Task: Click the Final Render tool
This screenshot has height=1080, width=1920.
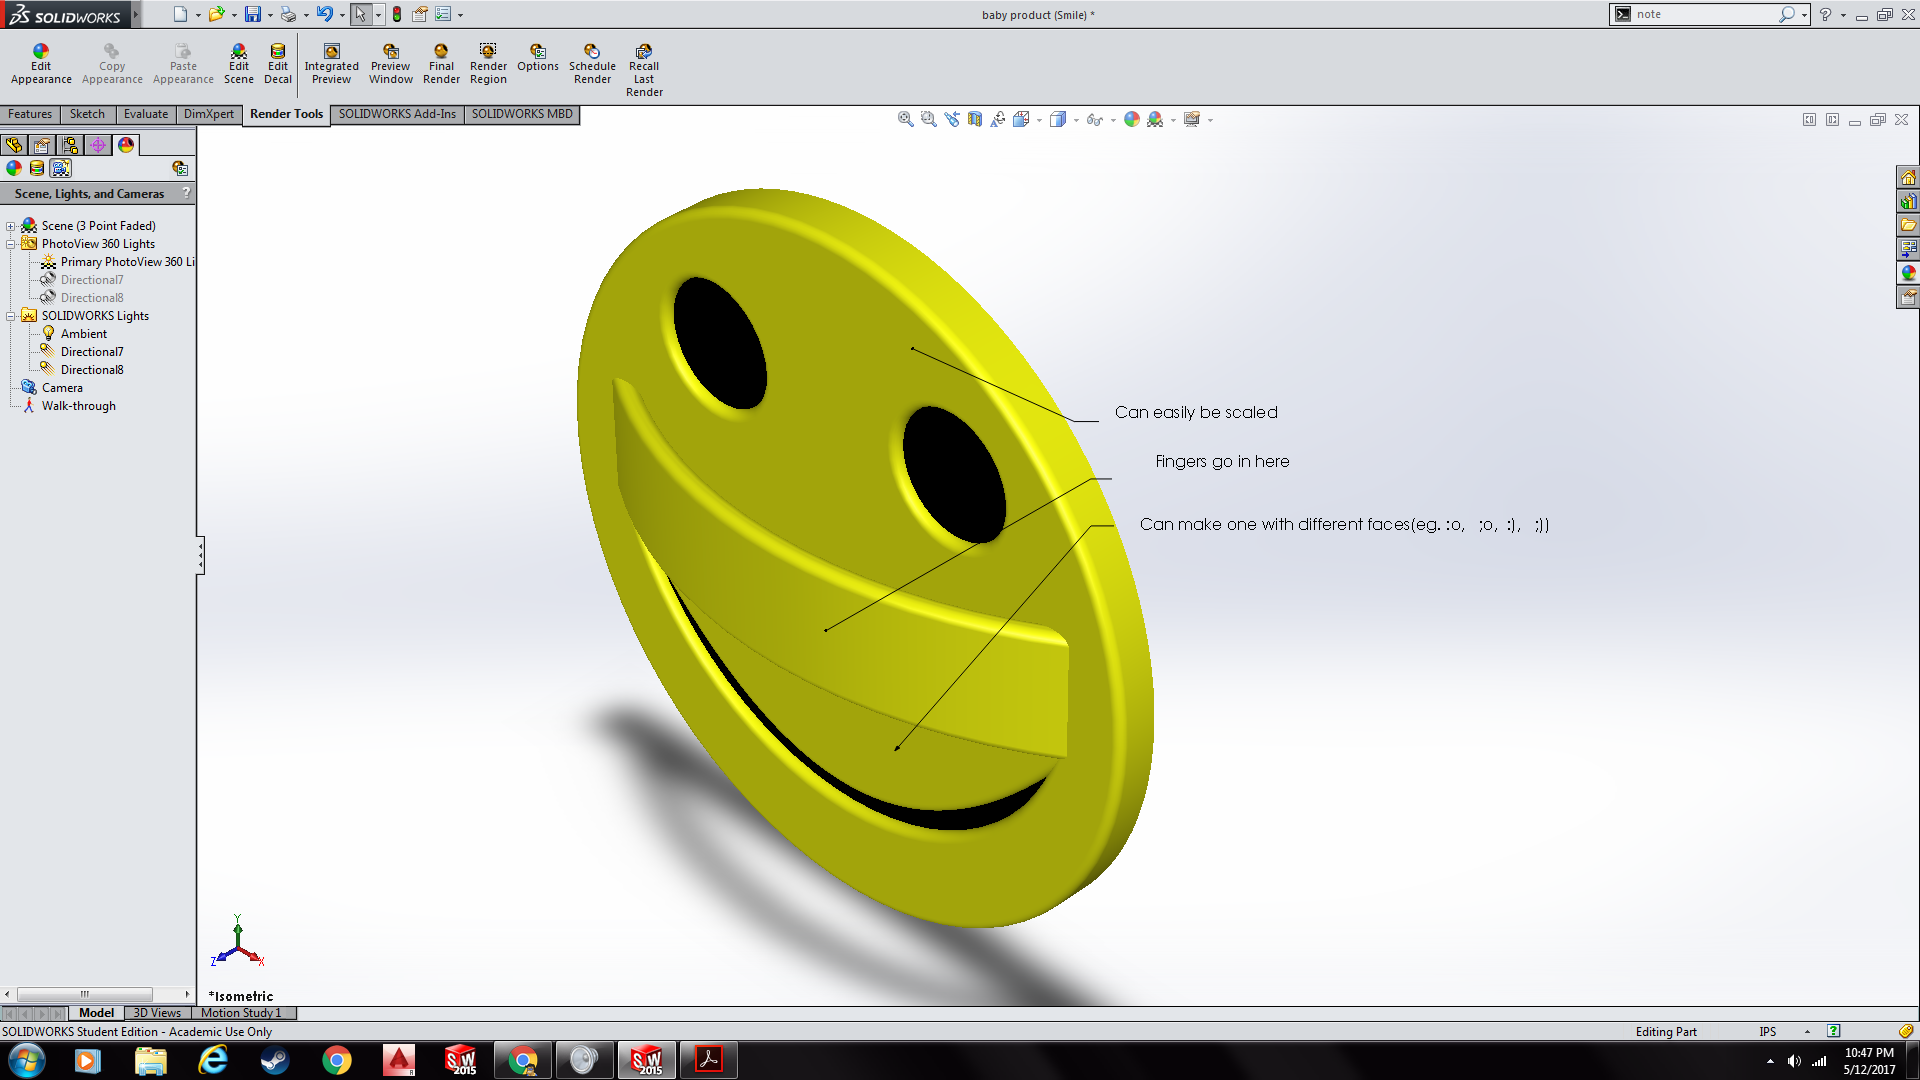Action: pos(441,64)
